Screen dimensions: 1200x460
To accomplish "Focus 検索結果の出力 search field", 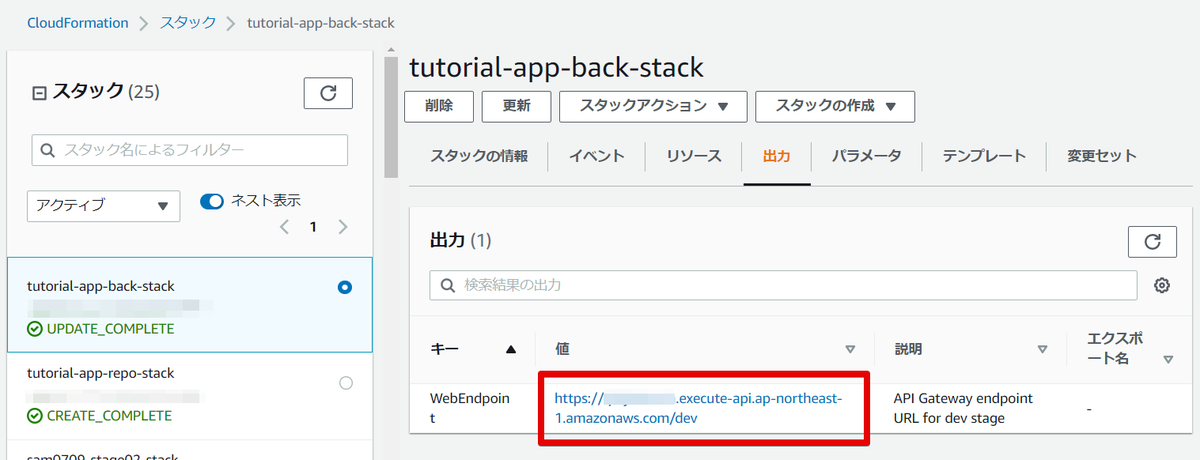I will [x=783, y=285].
